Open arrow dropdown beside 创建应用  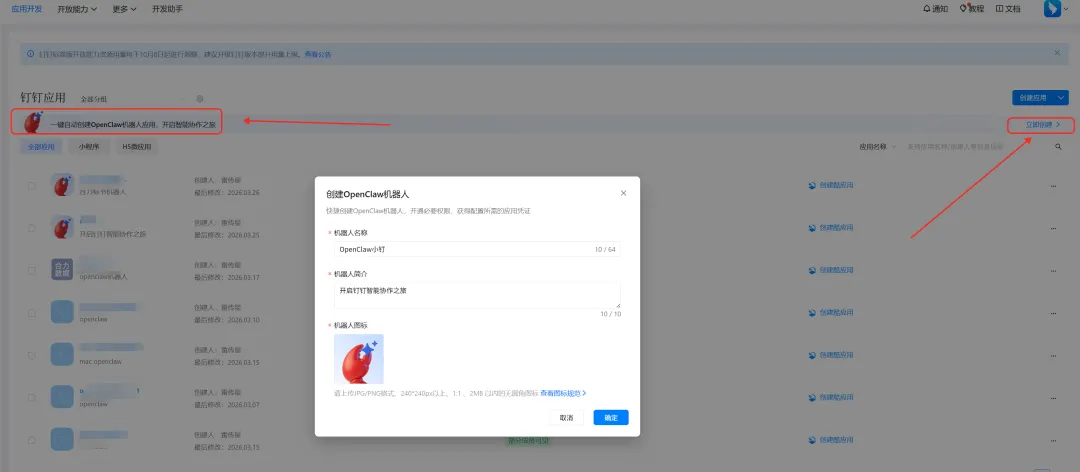pyautogui.click(x=1061, y=98)
